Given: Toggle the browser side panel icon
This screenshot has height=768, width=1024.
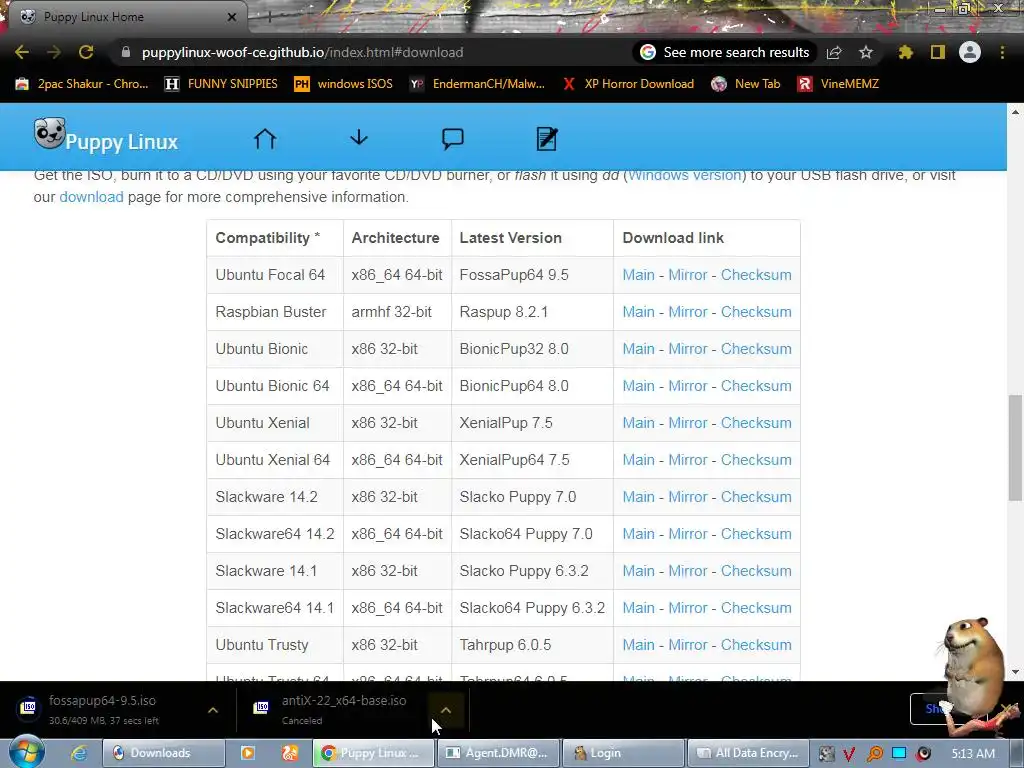Looking at the screenshot, I should coord(938,52).
